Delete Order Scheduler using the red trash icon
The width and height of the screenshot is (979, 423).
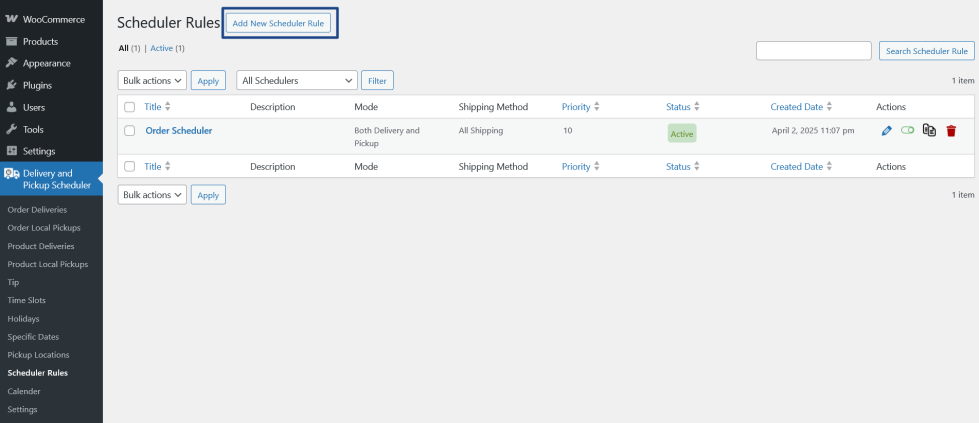click(951, 131)
